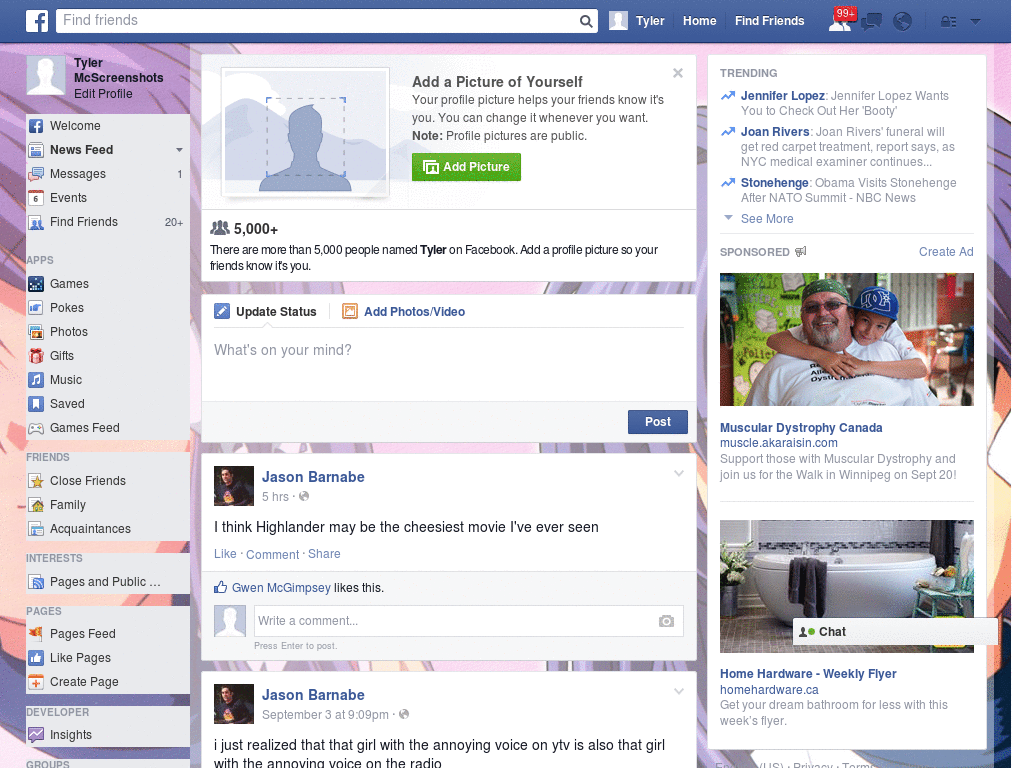Open the Photos app icon
The width and height of the screenshot is (1024, 768).
point(36,332)
